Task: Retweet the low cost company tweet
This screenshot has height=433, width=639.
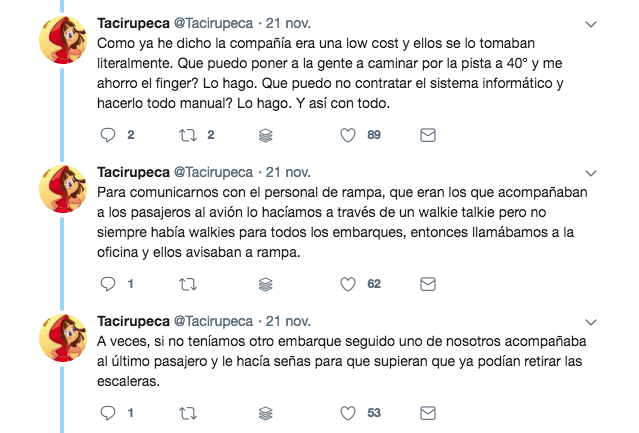Action: click(x=188, y=135)
